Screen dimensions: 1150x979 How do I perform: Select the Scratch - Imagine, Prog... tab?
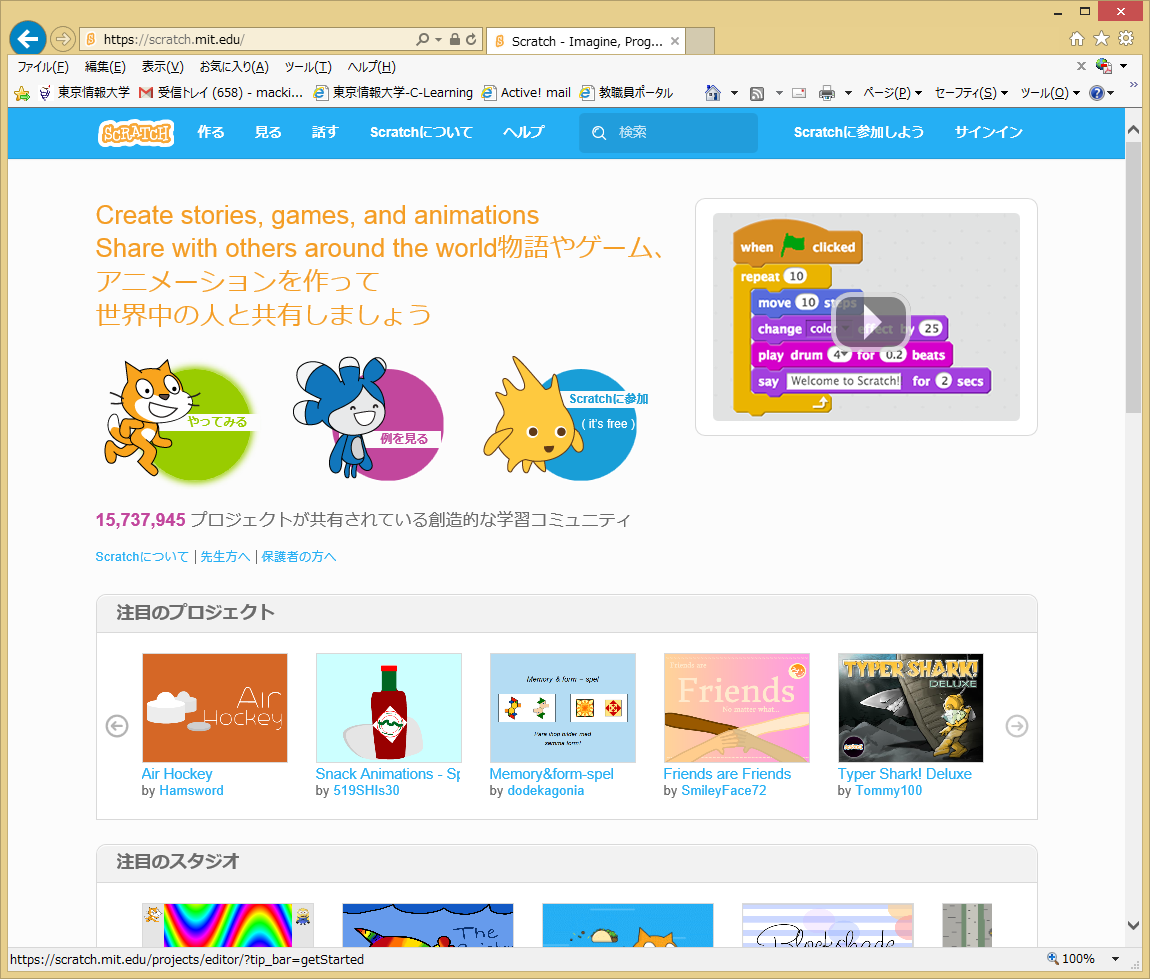pyautogui.click(x=587, y=41)
